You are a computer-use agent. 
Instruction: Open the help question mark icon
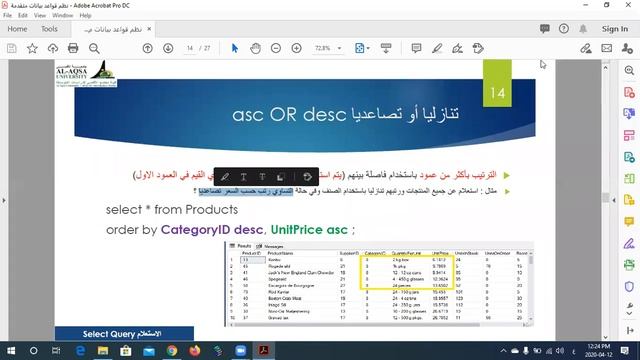[564, 29]
